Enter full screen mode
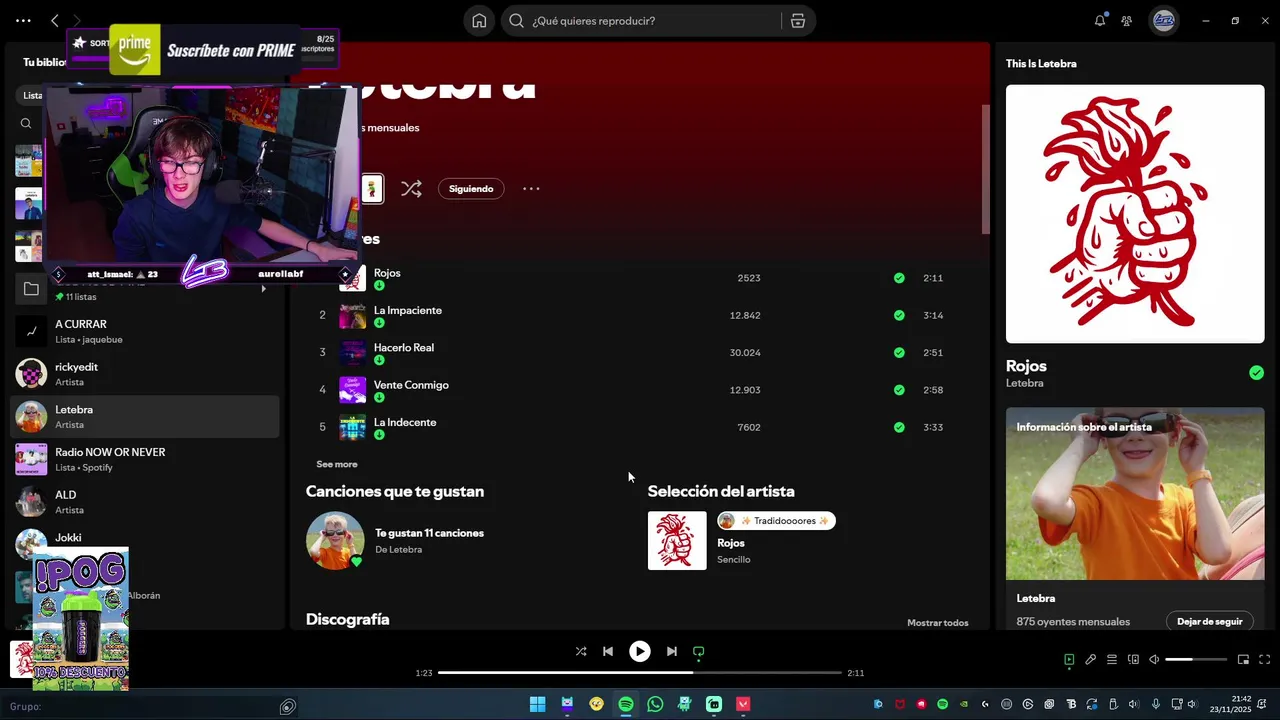 click(1264, 659)
